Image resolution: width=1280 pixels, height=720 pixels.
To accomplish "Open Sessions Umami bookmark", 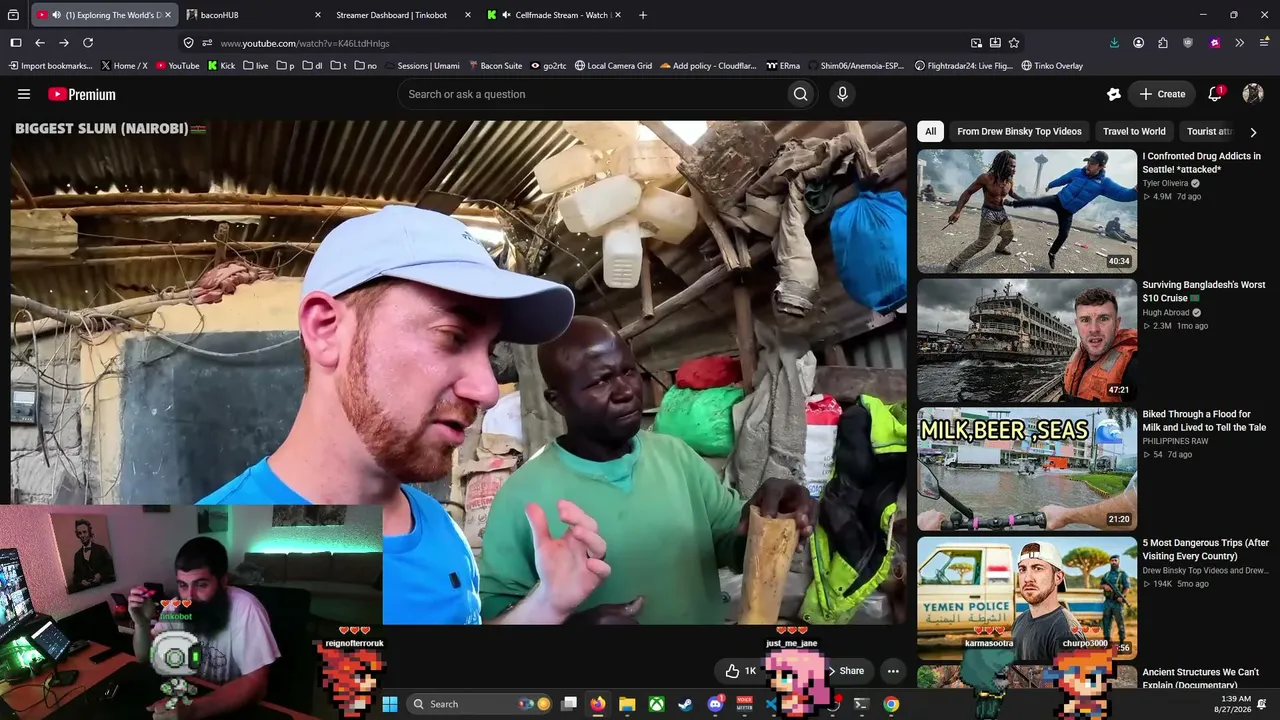I will (422, 66).
